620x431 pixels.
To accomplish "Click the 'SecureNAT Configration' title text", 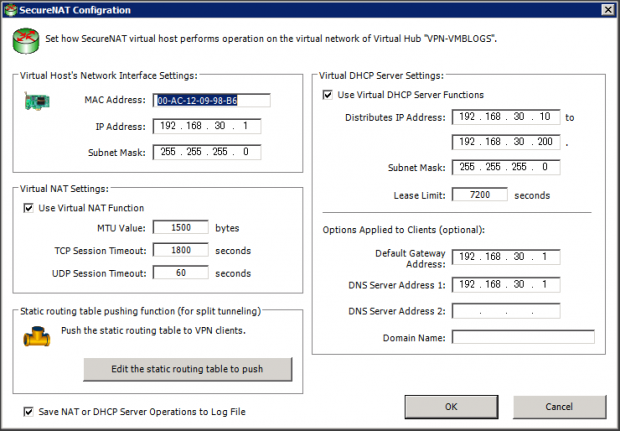I will pos(75,10).
